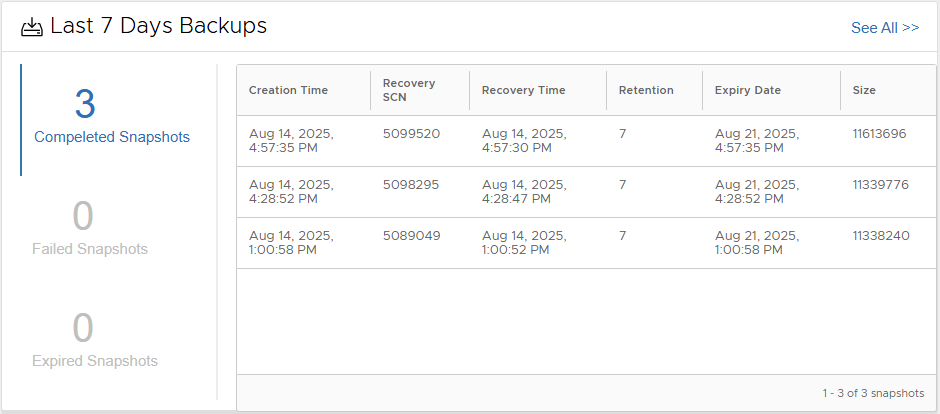Click the completed snapshots count 3
Viewport: 940px width, 414px height.
tap(85, 105)
